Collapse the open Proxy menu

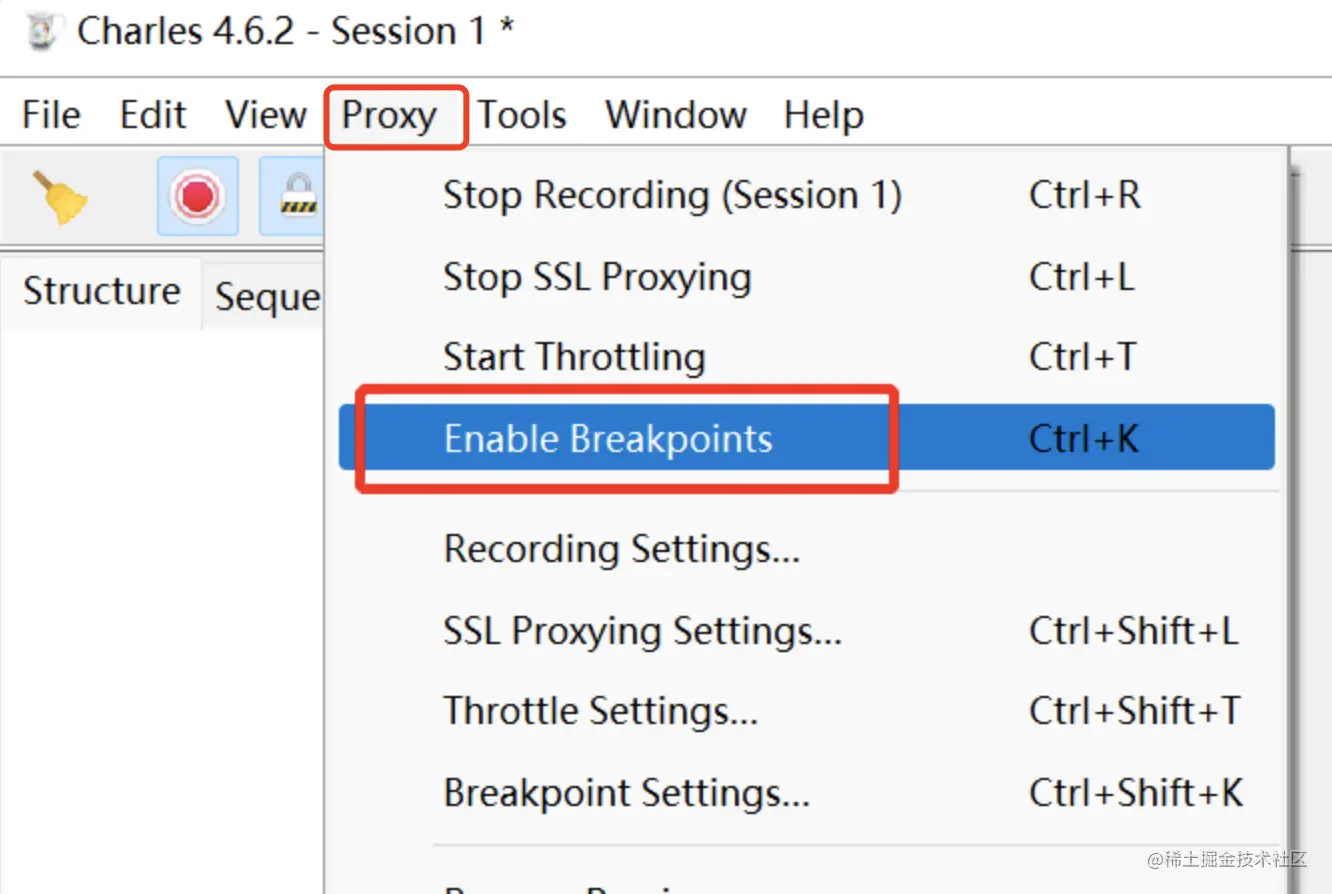point(390,116)
